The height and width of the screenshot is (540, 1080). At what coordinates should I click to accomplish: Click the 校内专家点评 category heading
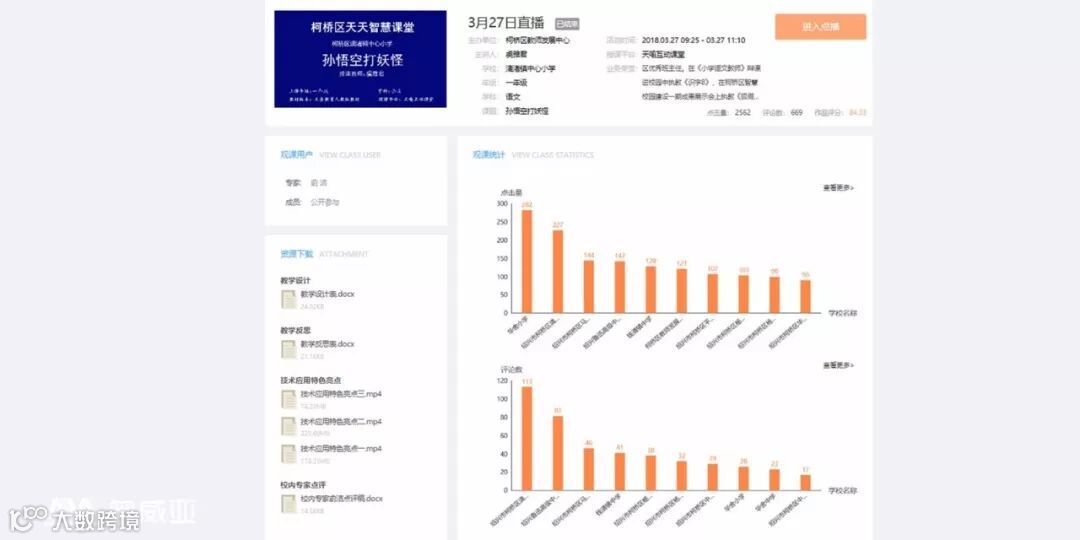pyautogui.click(x=303, y=485)
